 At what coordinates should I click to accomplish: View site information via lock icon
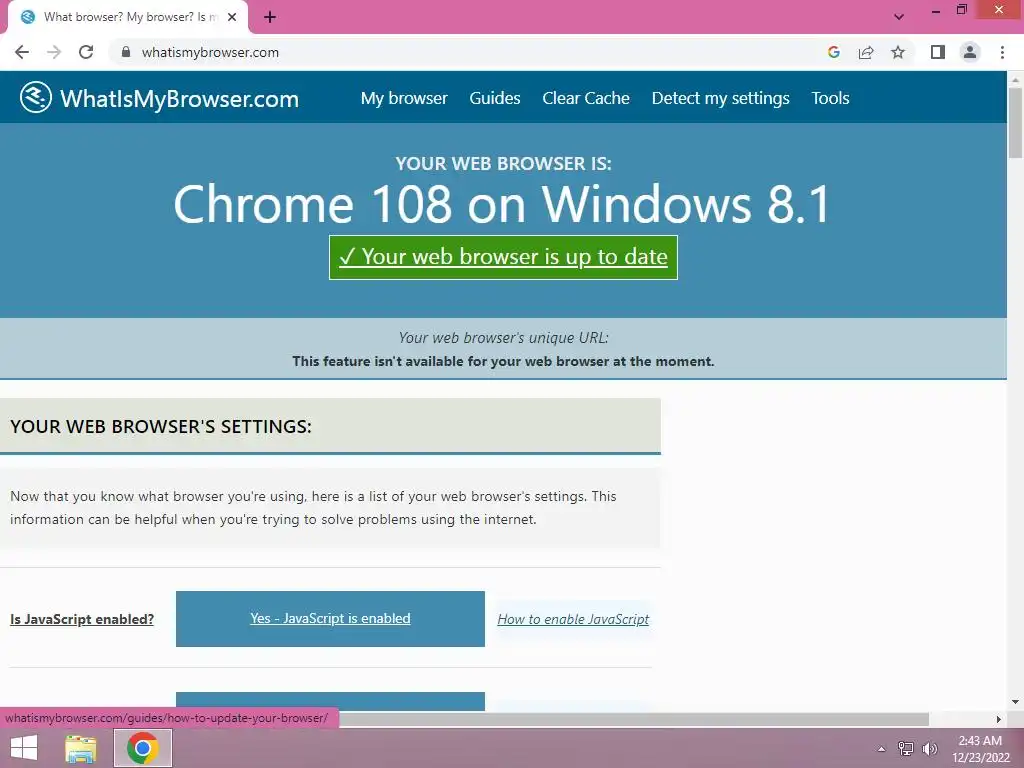coord(126,52)
